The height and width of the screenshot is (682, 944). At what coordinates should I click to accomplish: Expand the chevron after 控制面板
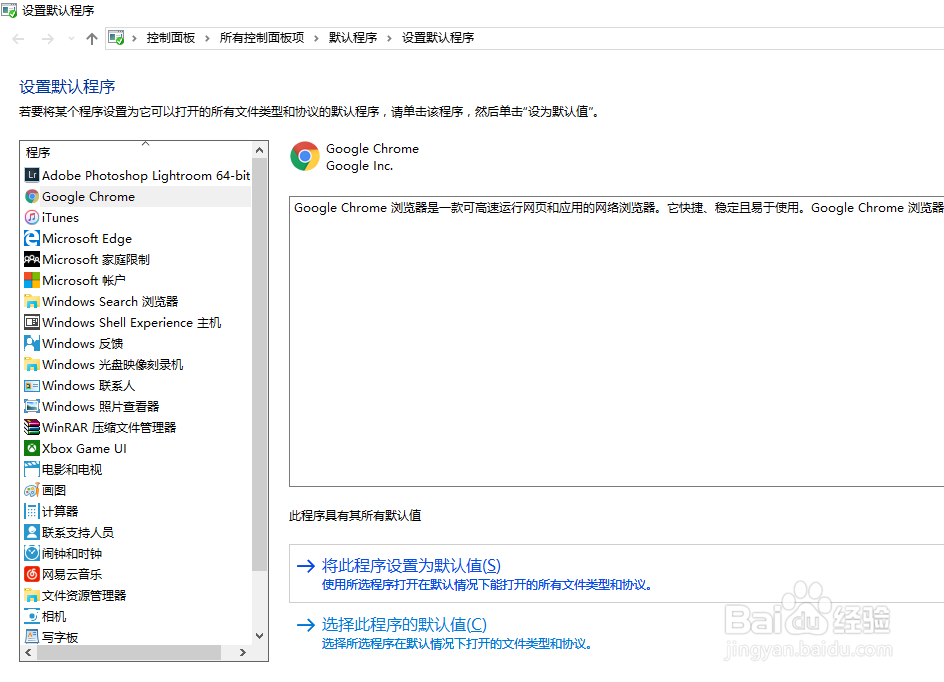click(x=207, y=39)
